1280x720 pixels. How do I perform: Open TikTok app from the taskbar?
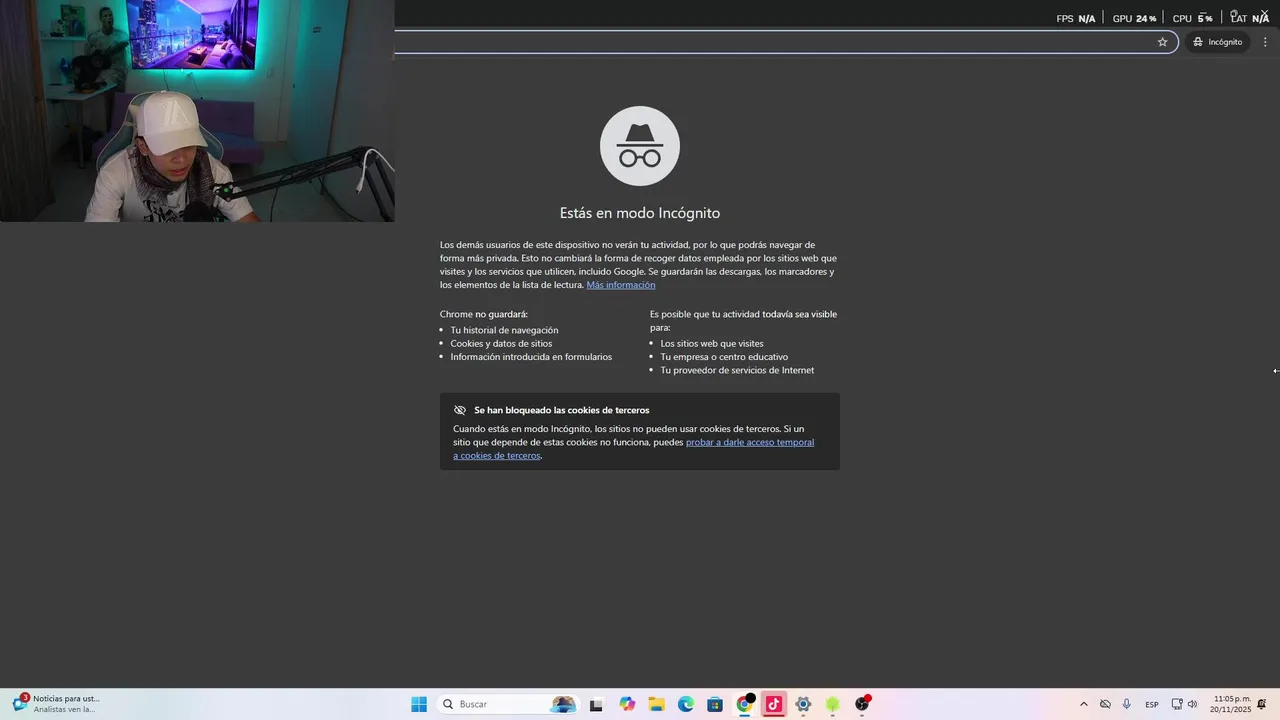tap(773, 704)
